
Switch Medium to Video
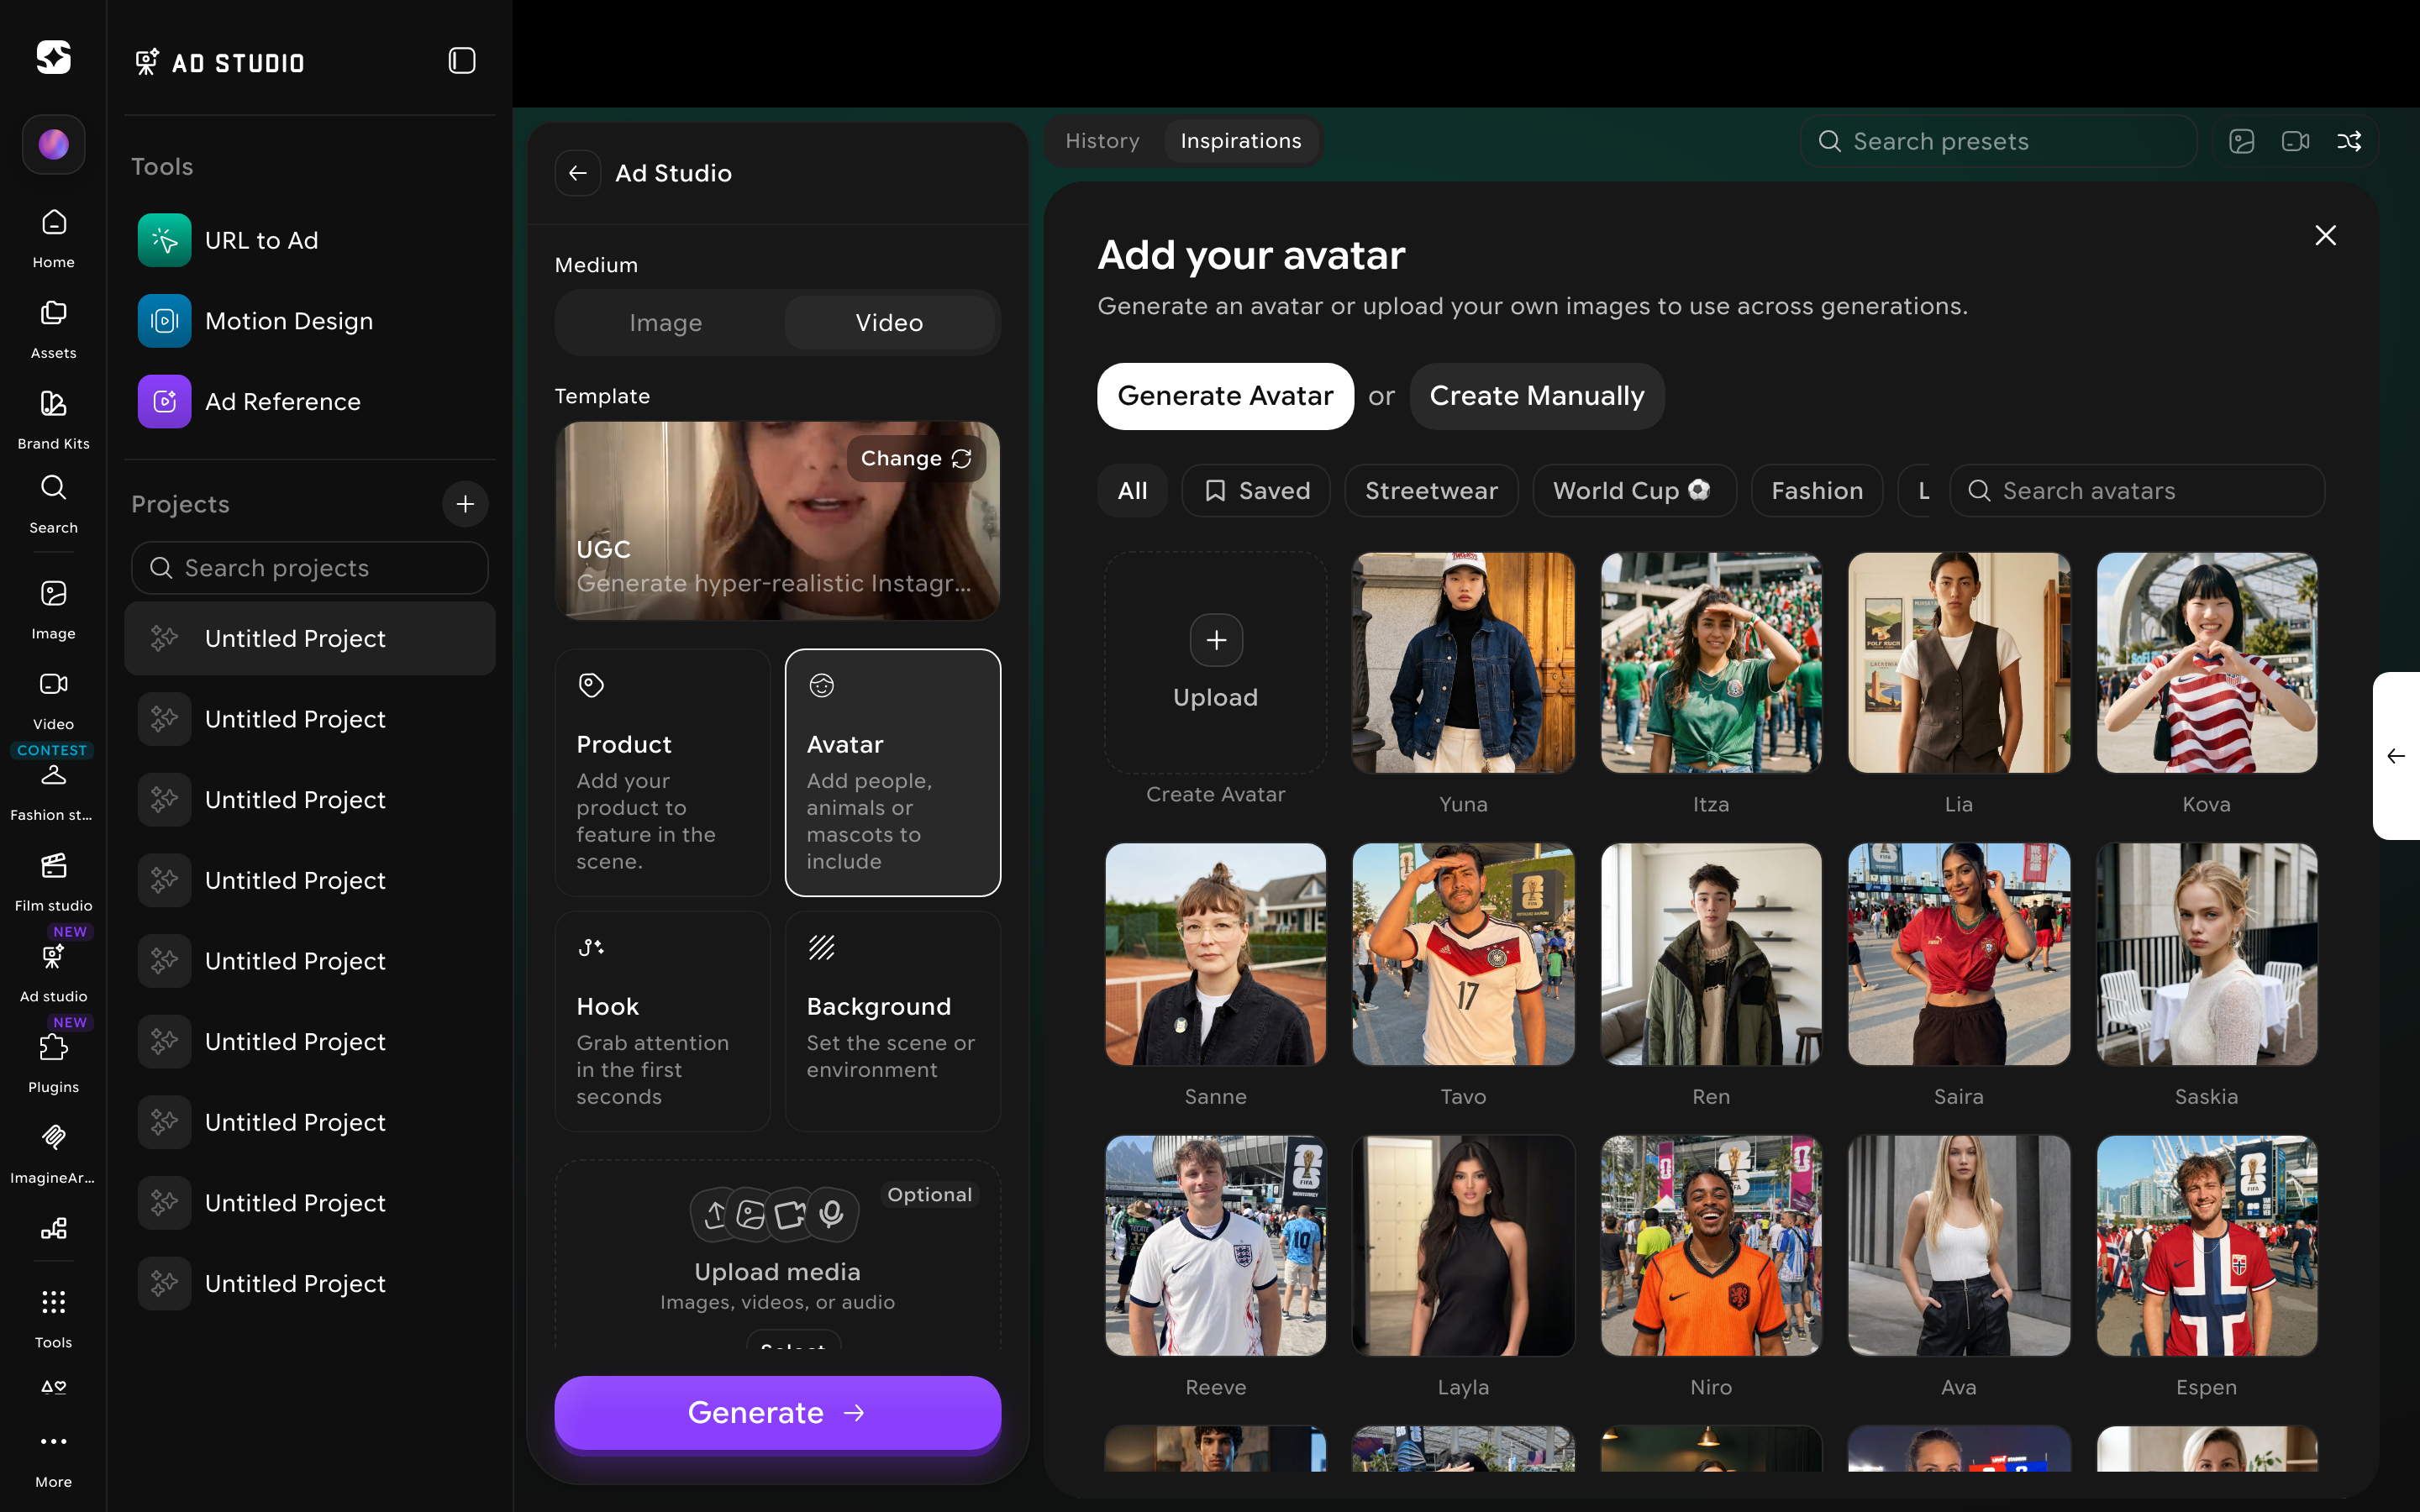point(889,322)
